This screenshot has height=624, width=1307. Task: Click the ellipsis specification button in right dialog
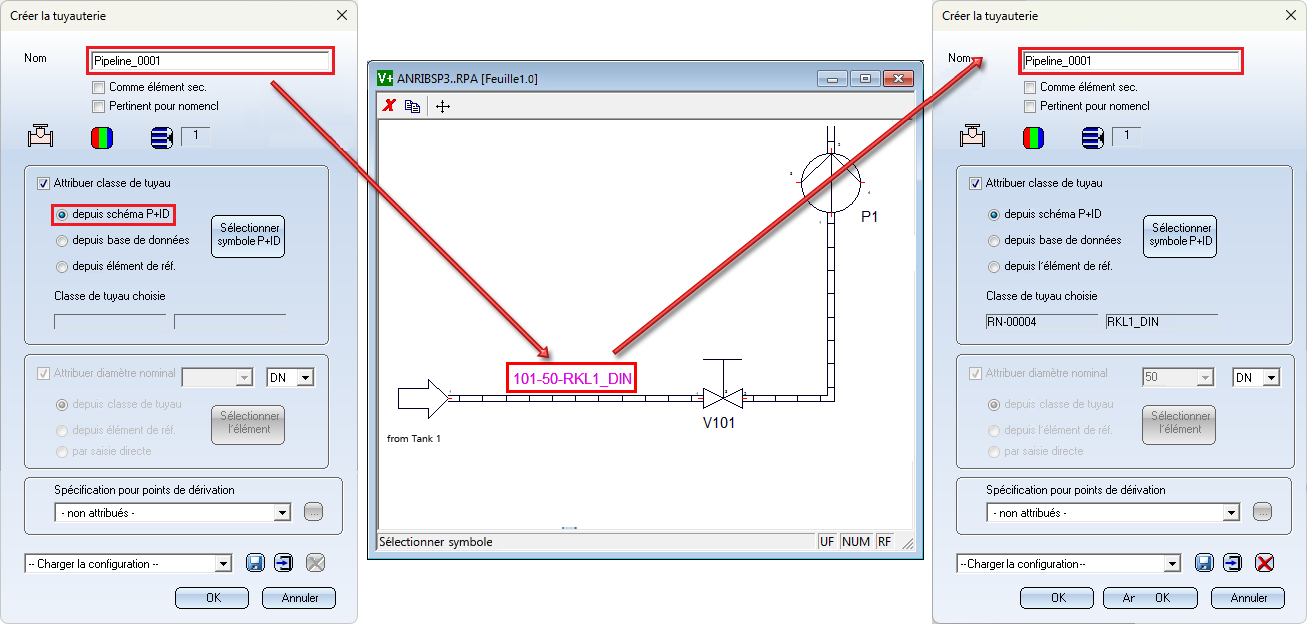(1262, 512)
